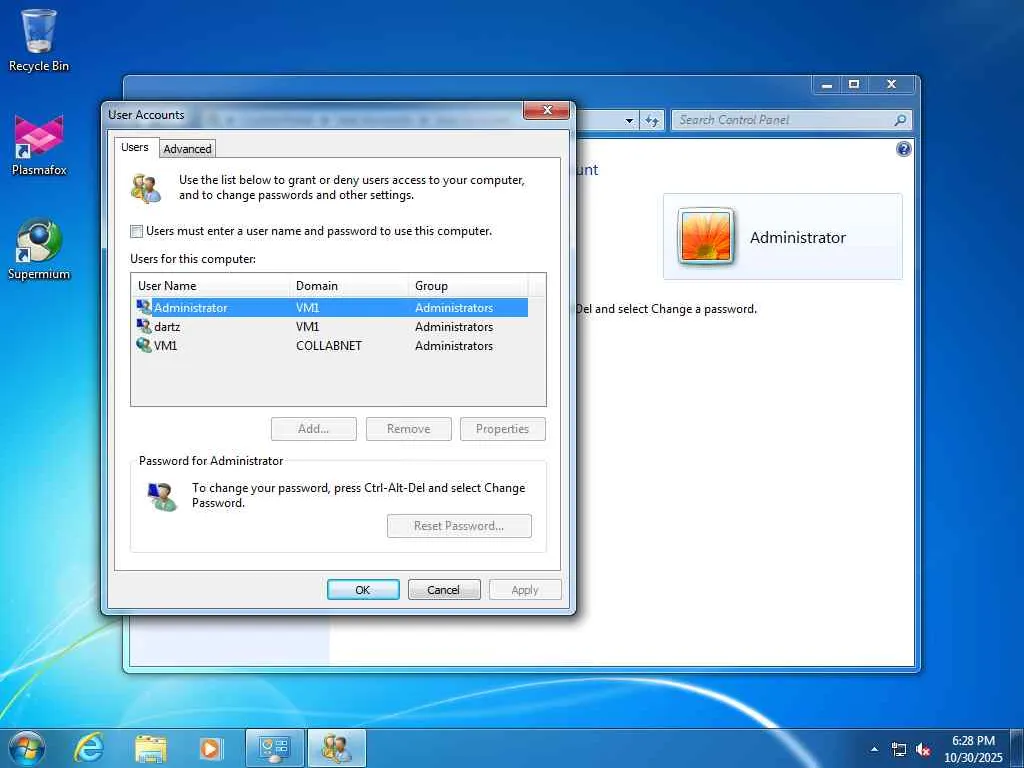Toggle 'Users must enter a user name' checkbox
The height and width of the screenshot is (768, 1024).
[x=136, y=231]
